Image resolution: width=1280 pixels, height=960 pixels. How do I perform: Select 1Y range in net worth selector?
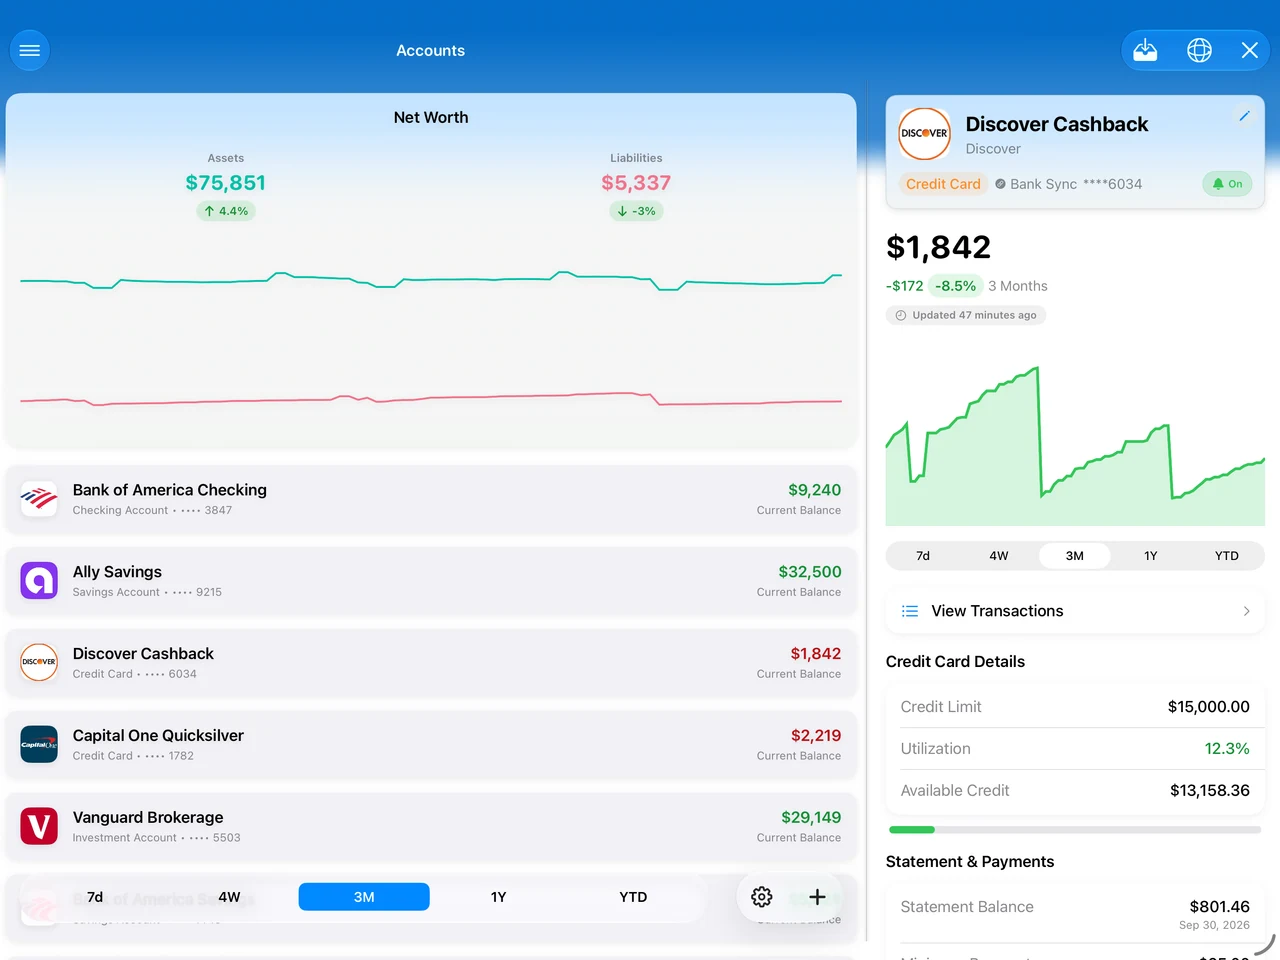[x=498, y=897]
